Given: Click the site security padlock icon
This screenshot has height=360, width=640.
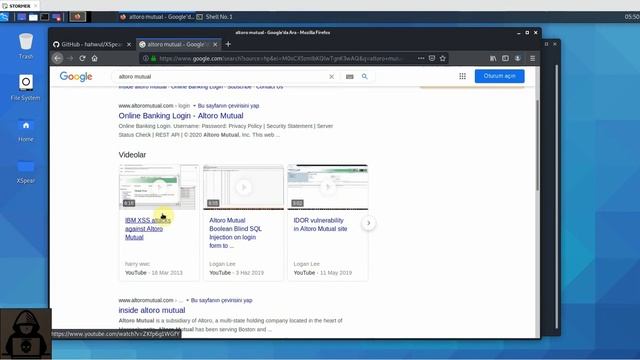Looking at the screenshot, I should point(154,58).
